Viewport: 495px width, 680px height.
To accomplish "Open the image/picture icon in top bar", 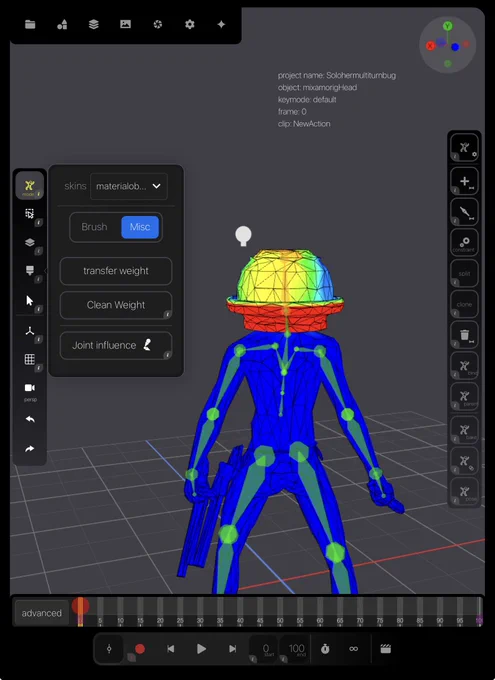I will pos(125,24).
